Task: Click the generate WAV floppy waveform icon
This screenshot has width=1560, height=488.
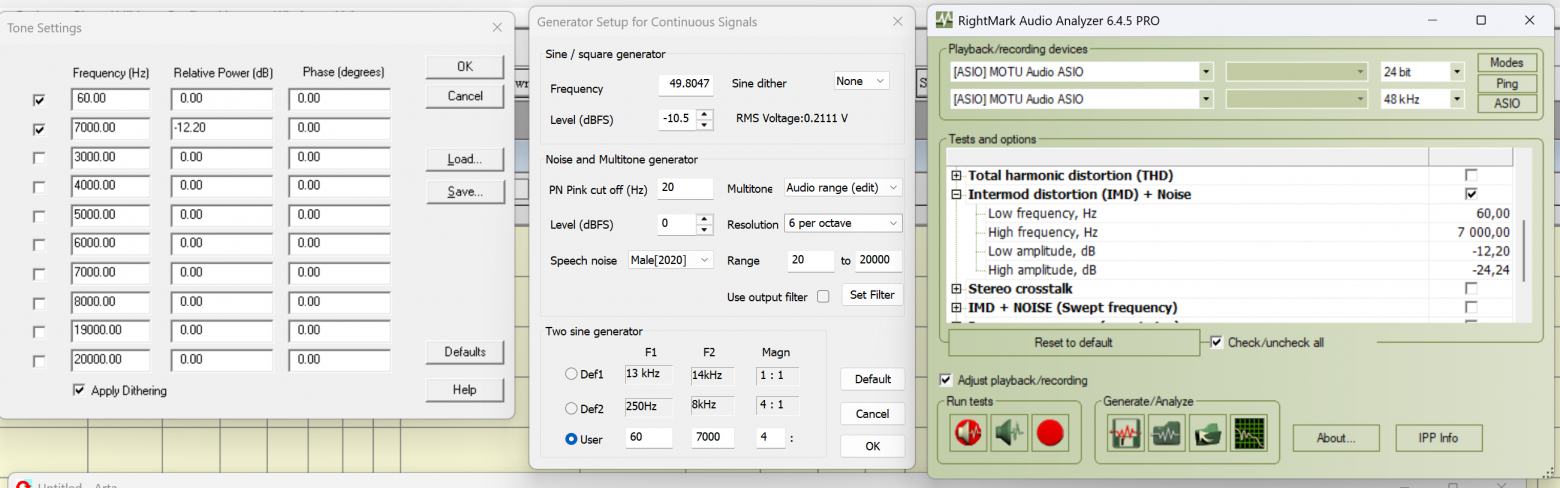Action: point(1126,433)
